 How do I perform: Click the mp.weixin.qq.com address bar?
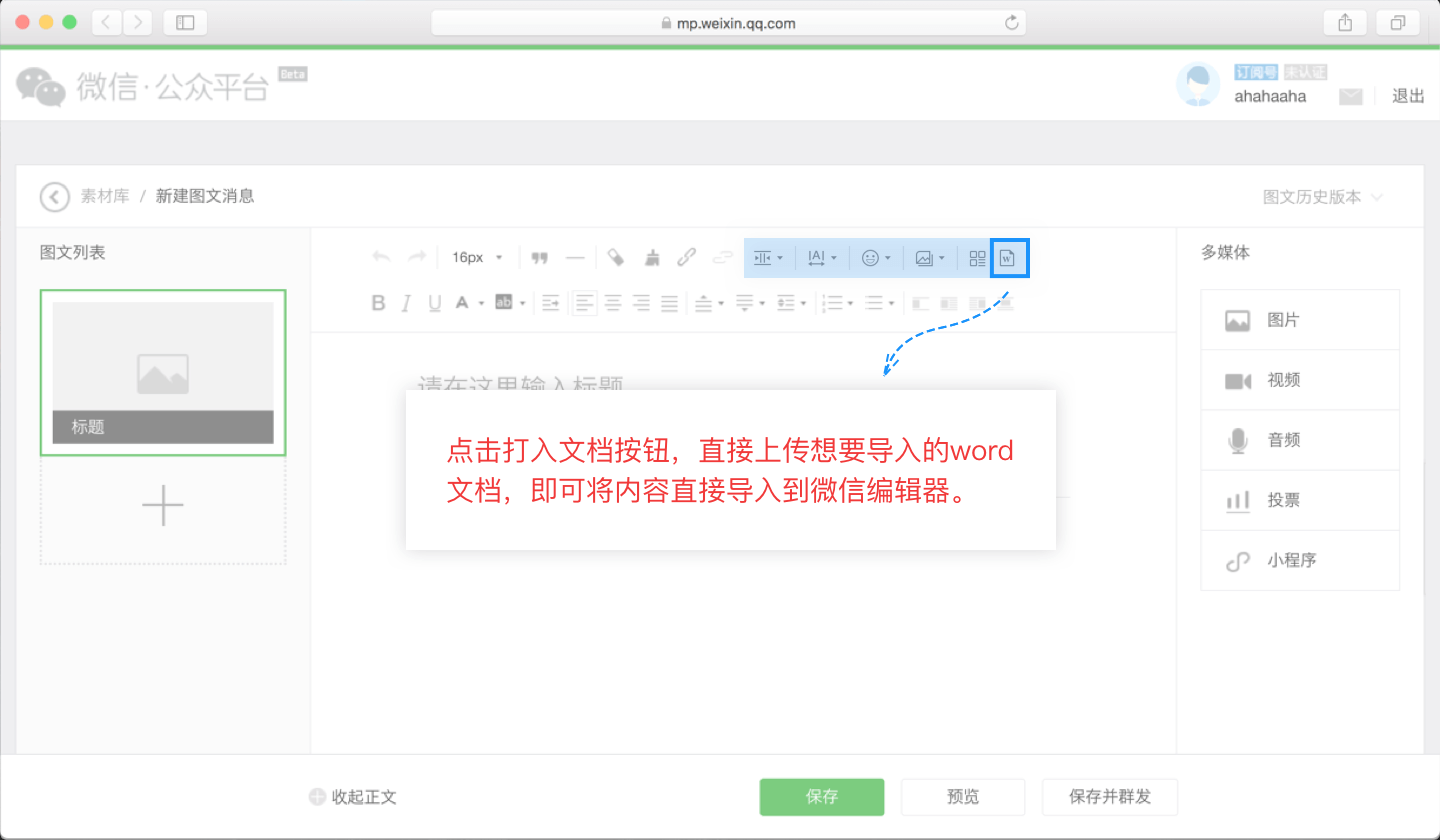click(728, 23)
